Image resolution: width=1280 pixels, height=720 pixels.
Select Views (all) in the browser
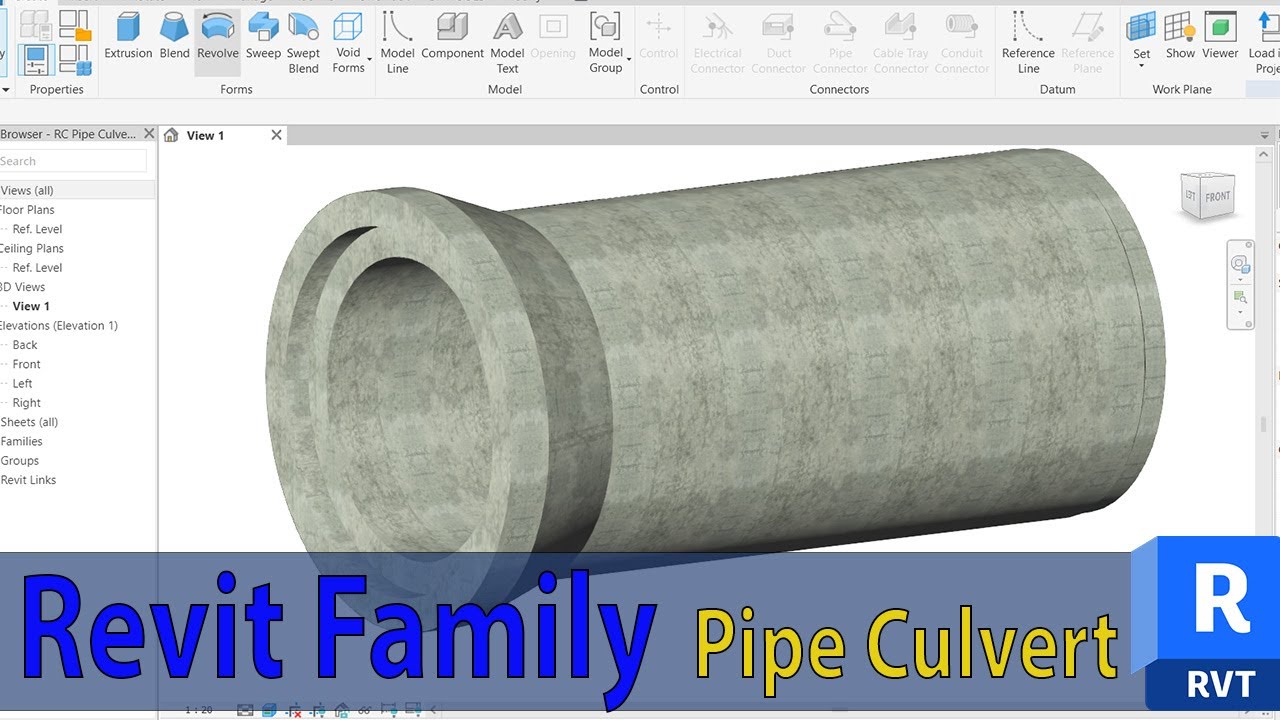click(27, 190)
